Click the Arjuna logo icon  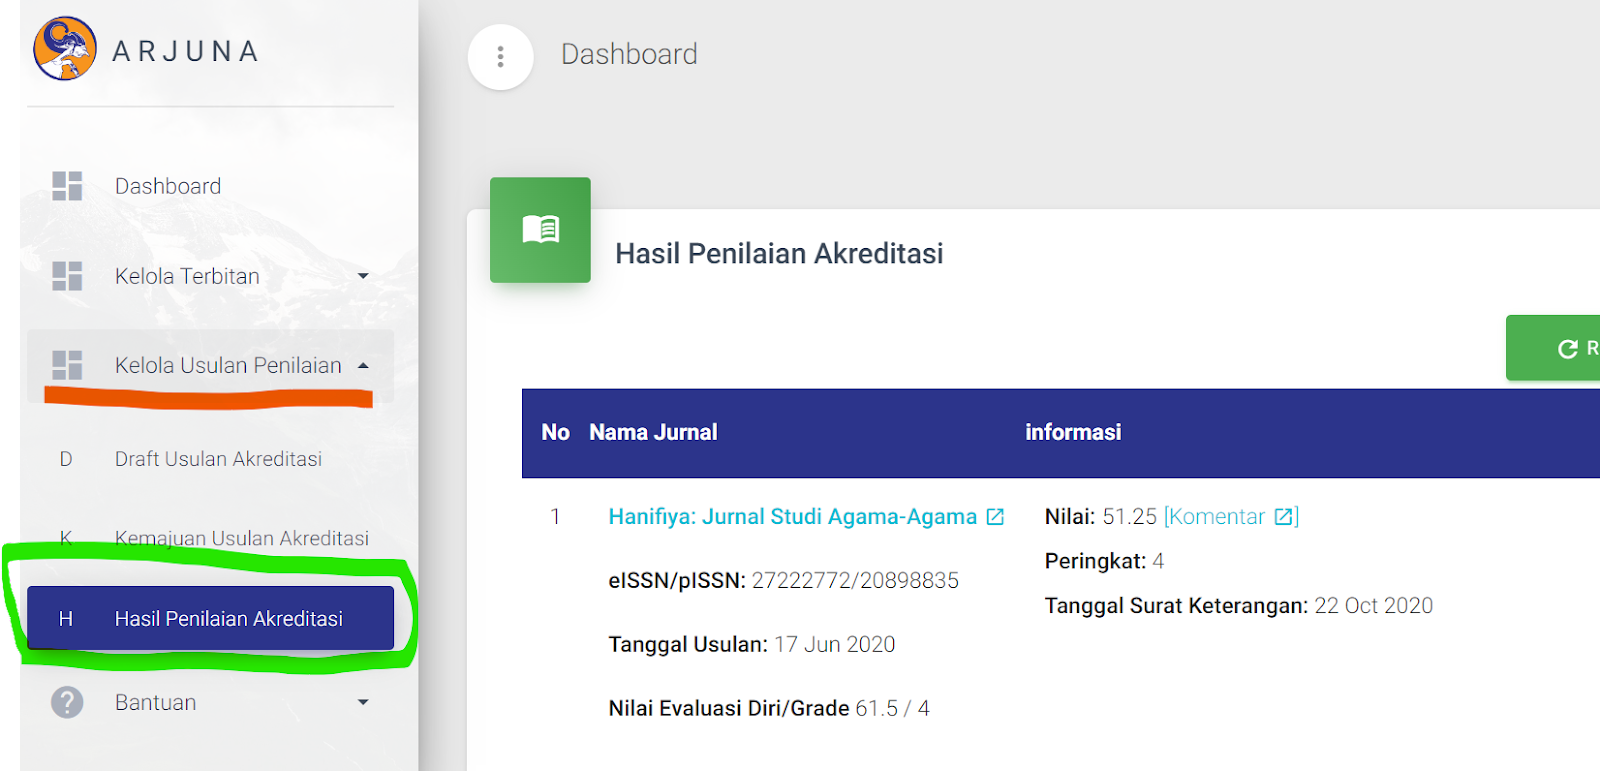65,48
